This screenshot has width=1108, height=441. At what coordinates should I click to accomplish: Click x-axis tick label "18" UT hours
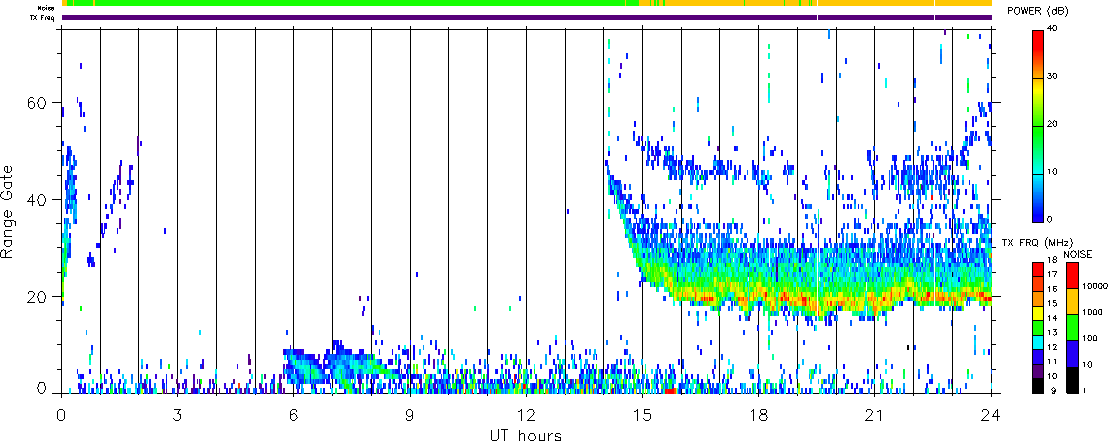coord(759,414)
